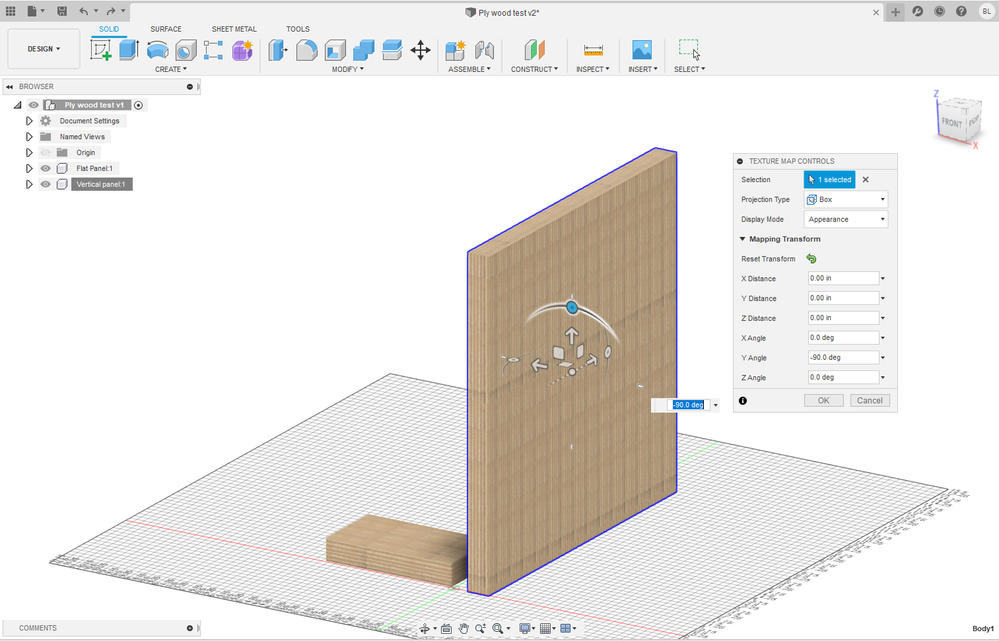Open the Data Panel grid icon
Screen dimensions: 999x641
[11, 11]
